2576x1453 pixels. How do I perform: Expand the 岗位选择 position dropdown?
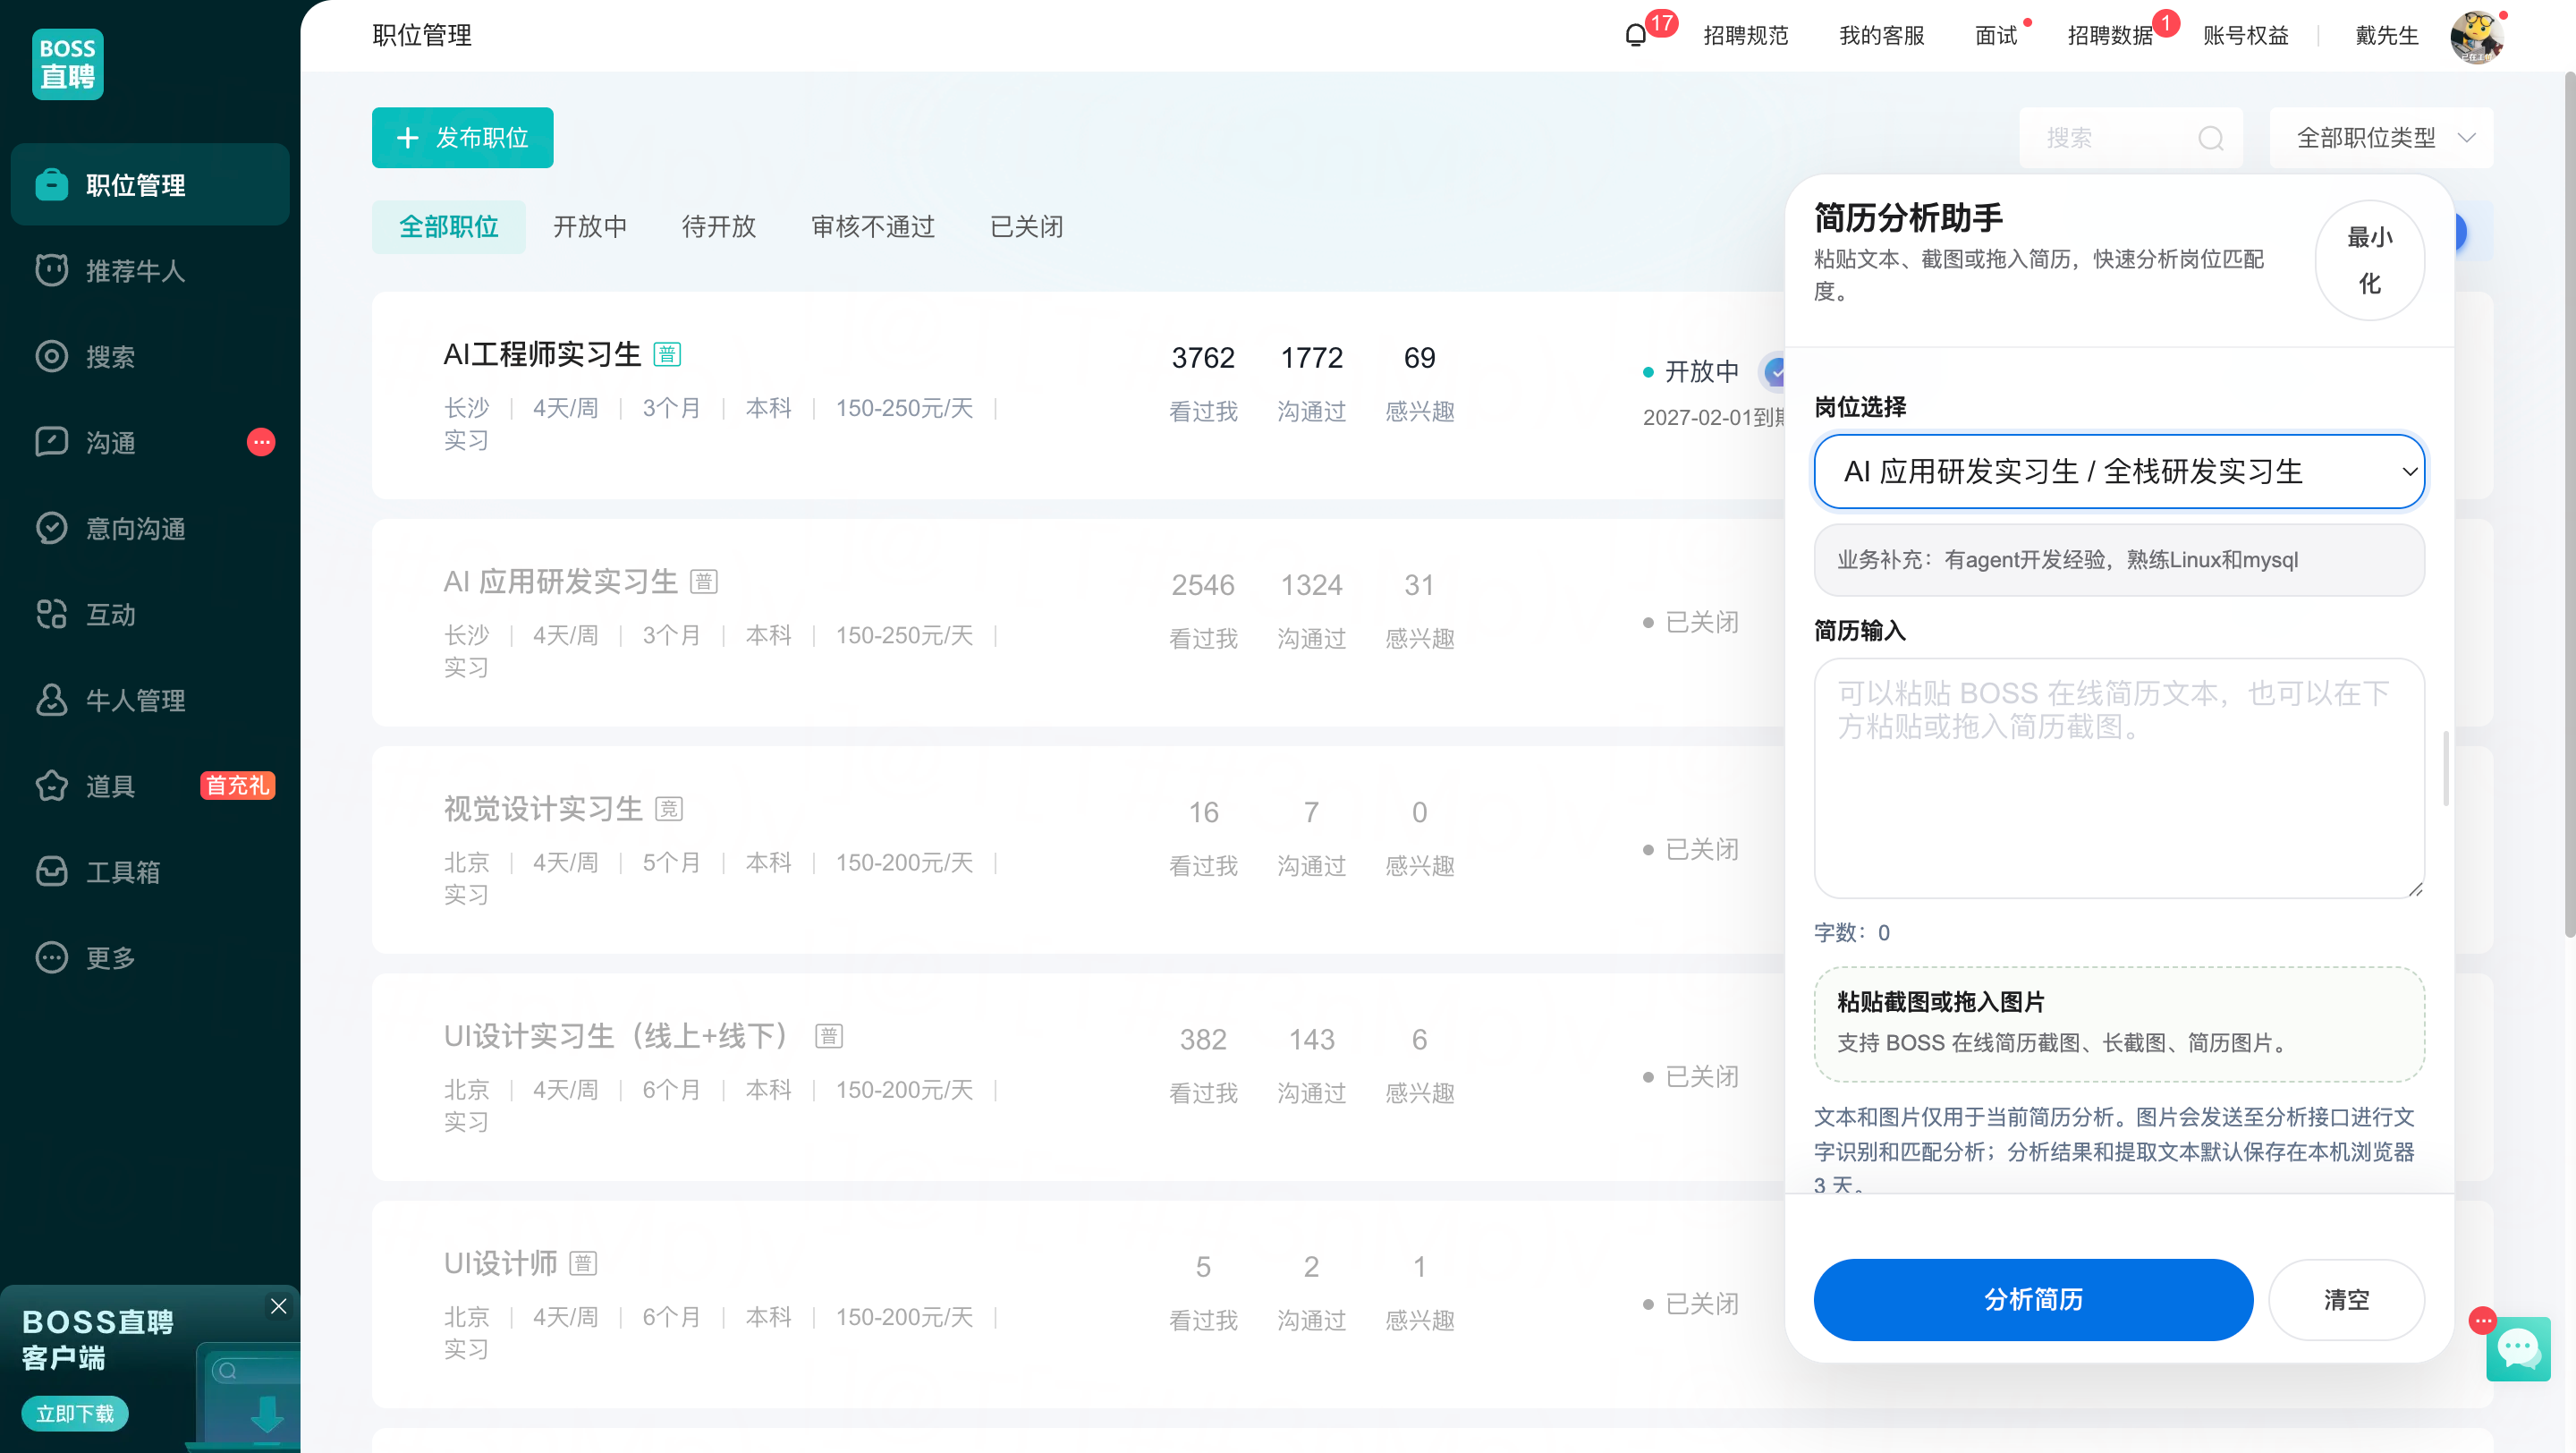[x=2119, y=471]
